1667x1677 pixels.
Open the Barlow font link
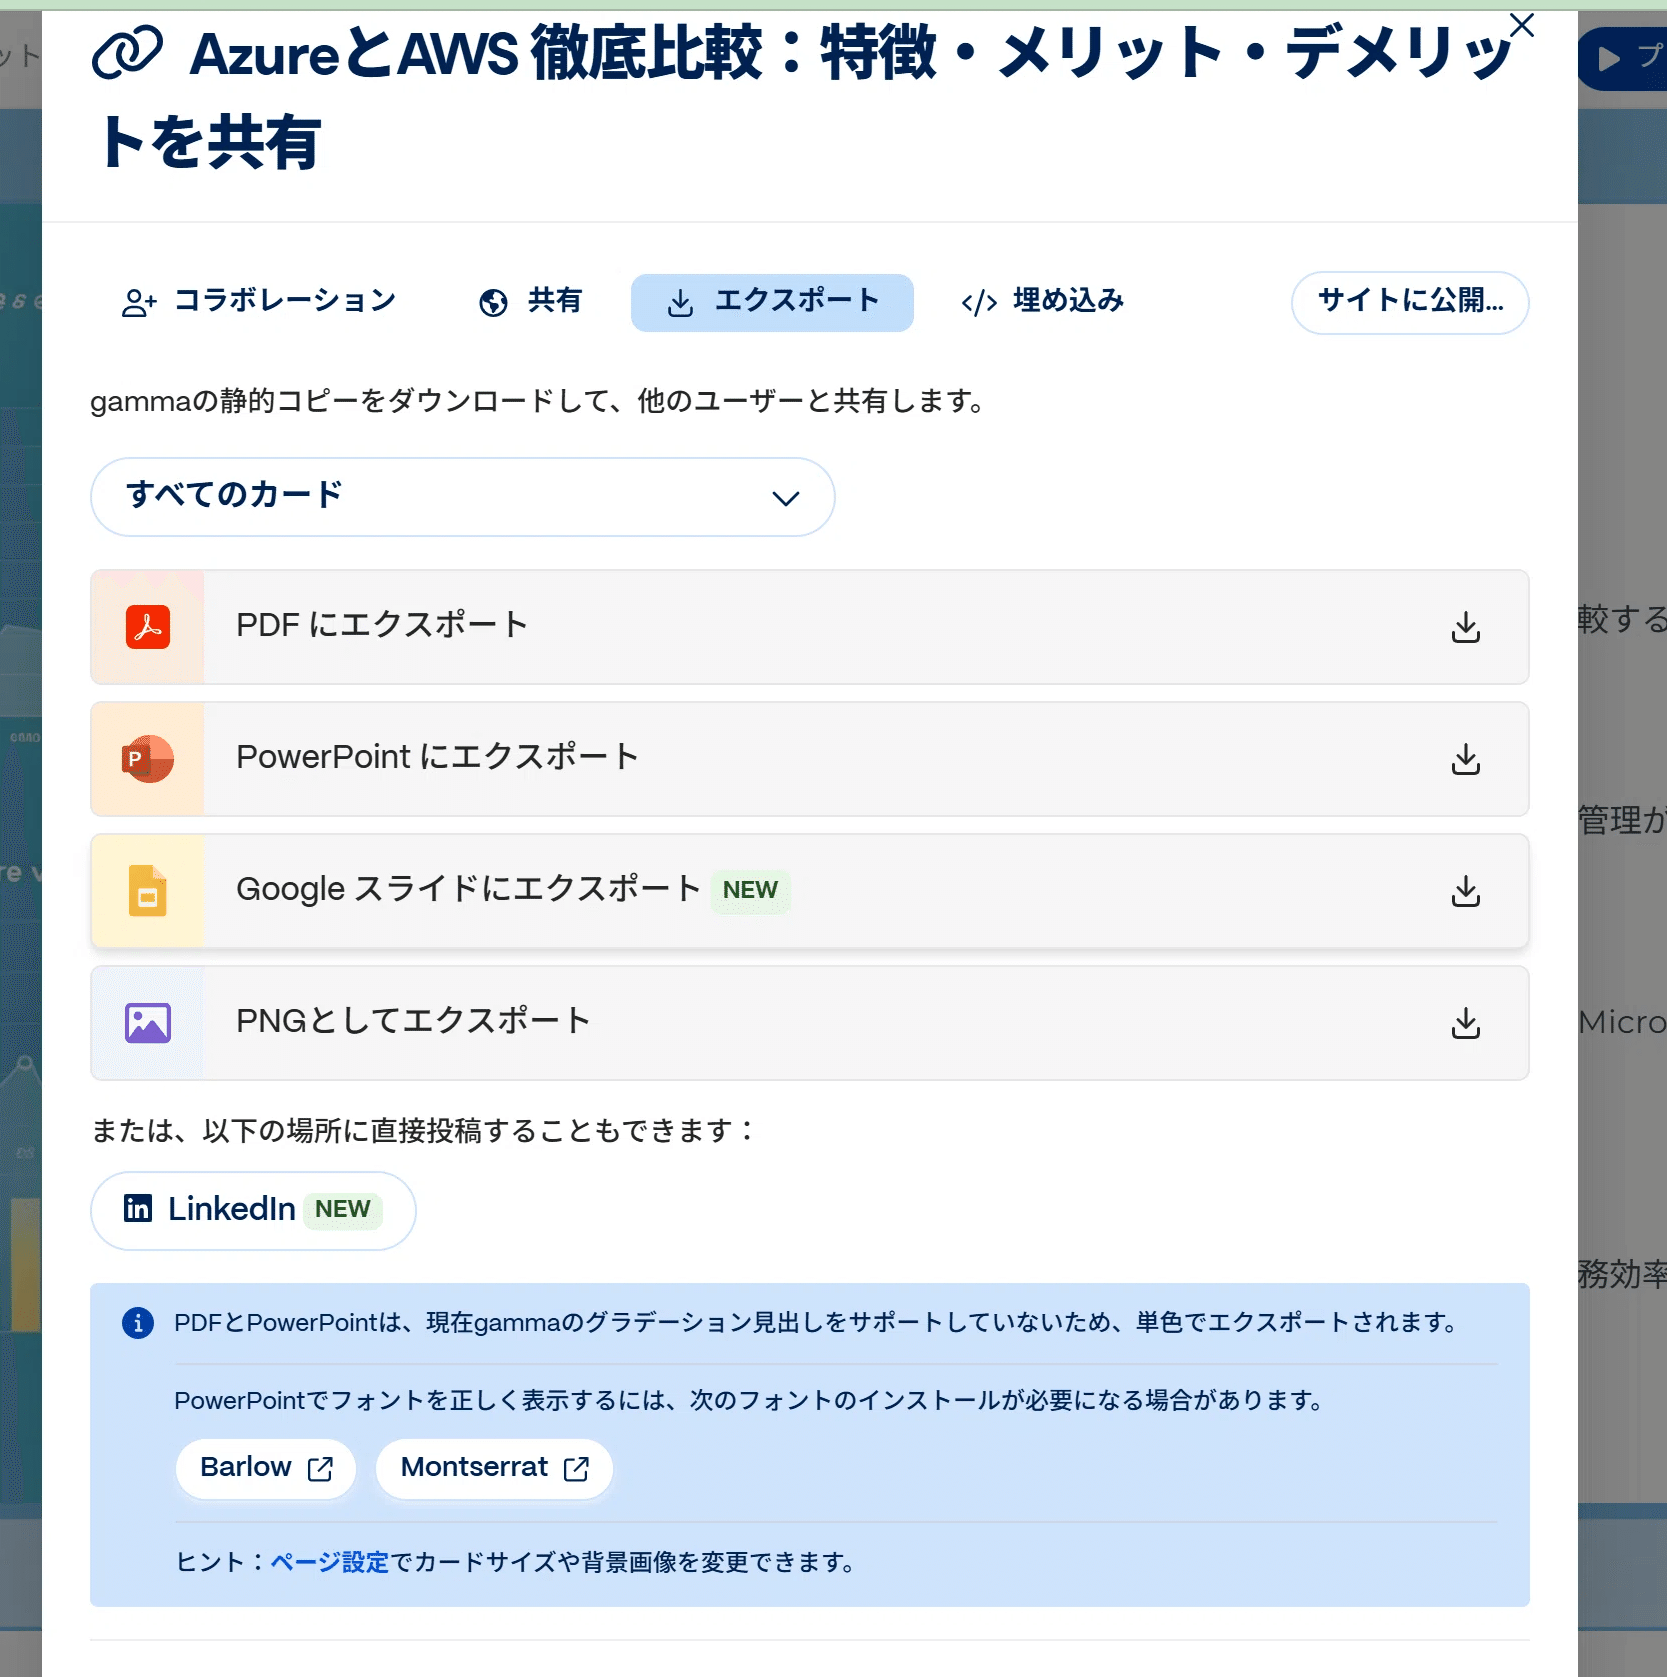coord(266,1468)
